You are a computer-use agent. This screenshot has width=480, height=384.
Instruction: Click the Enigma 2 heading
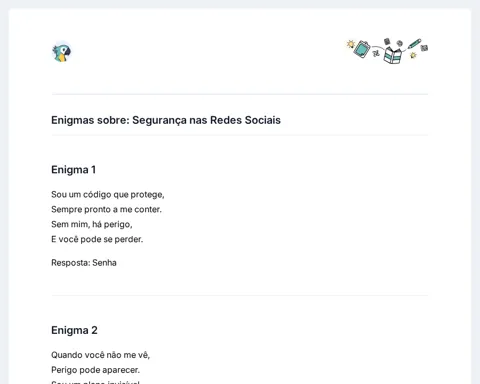(74, 330)
